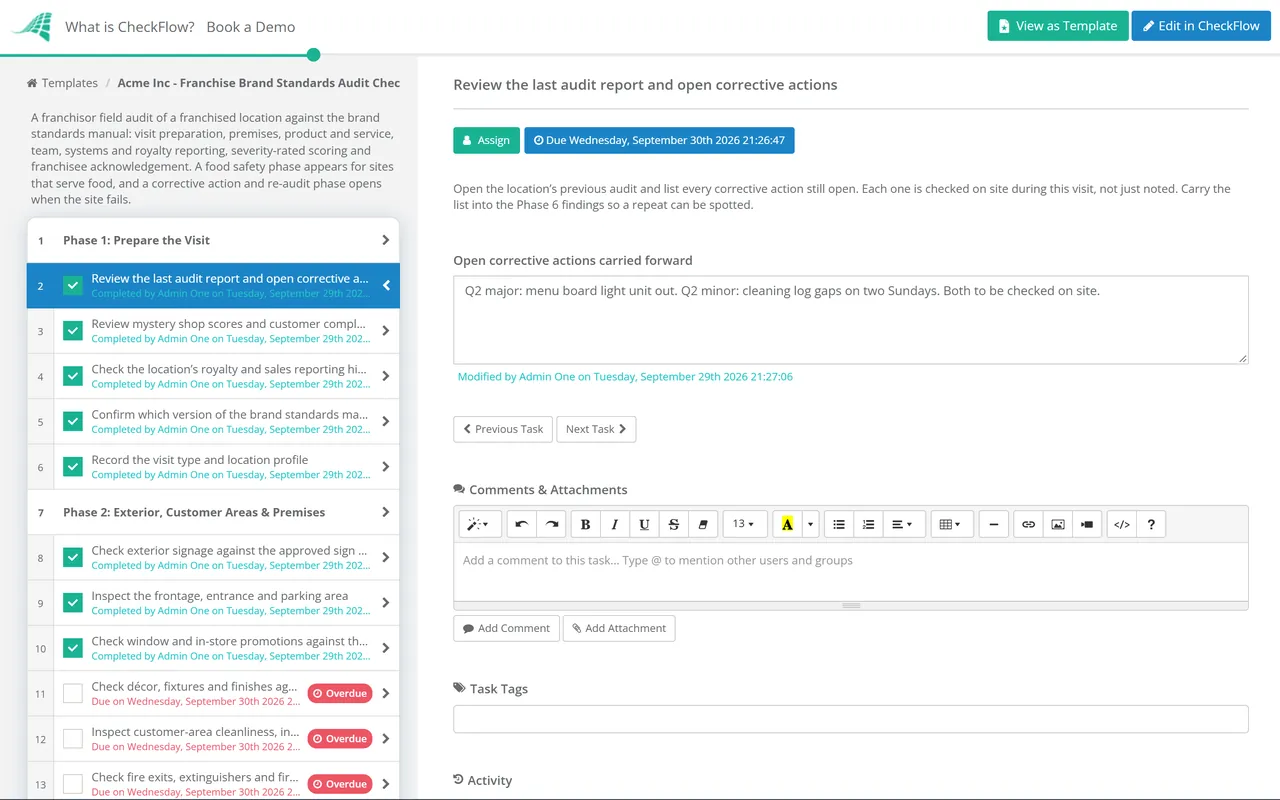Toggle italic formatting in the comment editor
Viewport: 1280px width, 800px height.
[615, 524]
